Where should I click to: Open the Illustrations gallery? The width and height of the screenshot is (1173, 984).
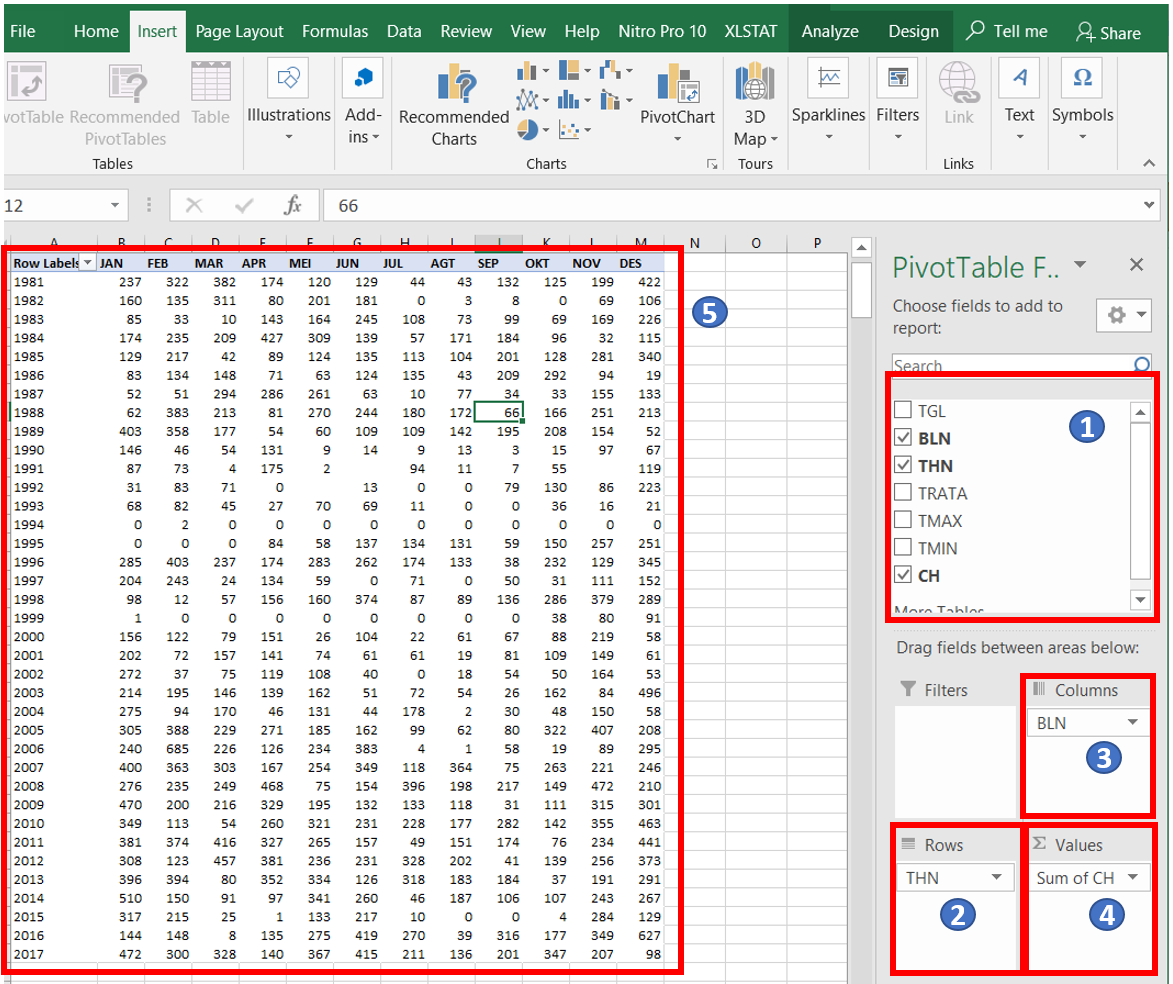288,101
